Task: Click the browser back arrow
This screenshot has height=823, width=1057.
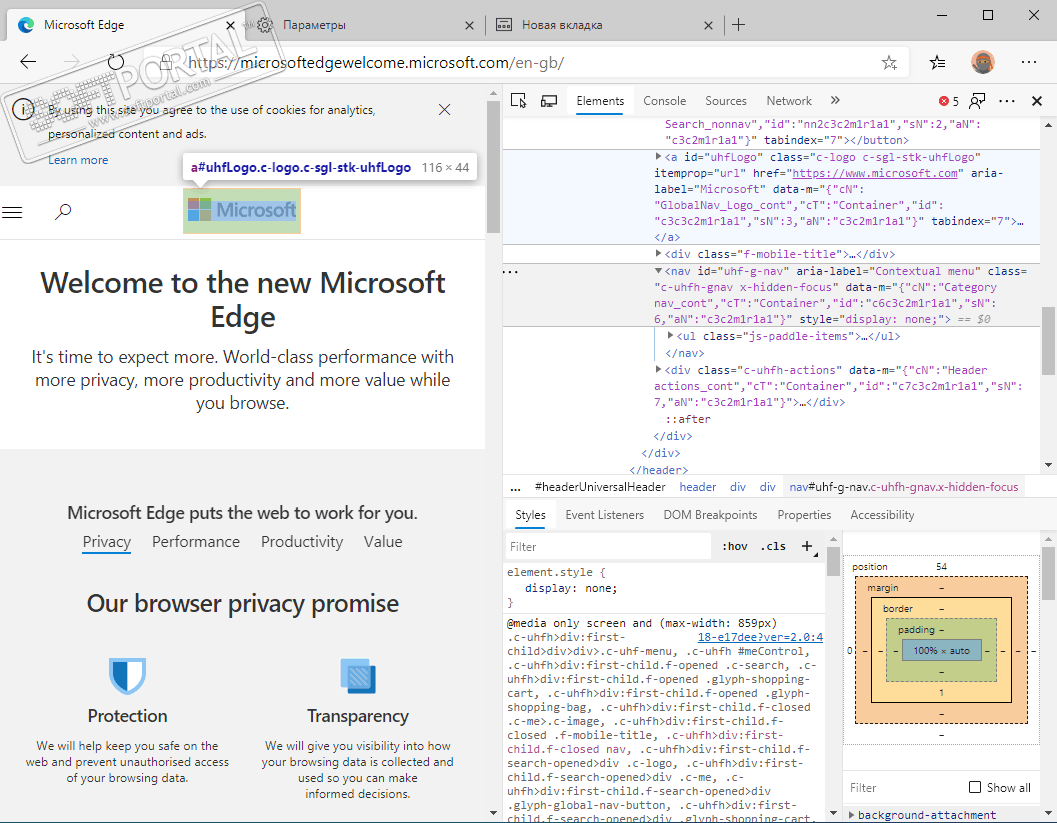Action: pos(28,62)
